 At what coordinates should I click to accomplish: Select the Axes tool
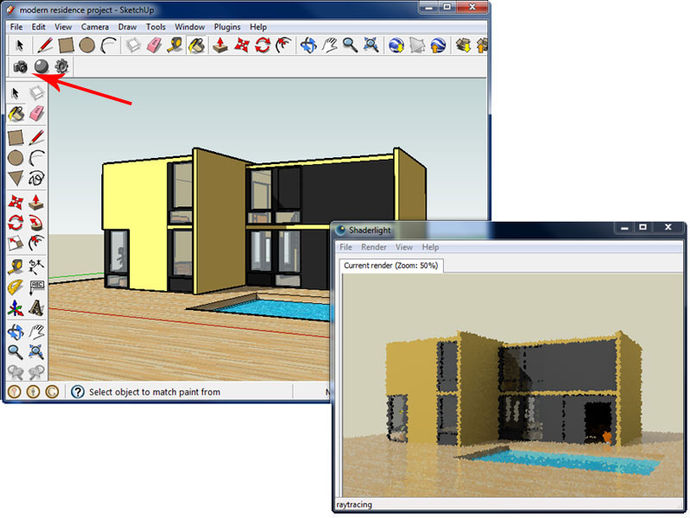[16, 308]
